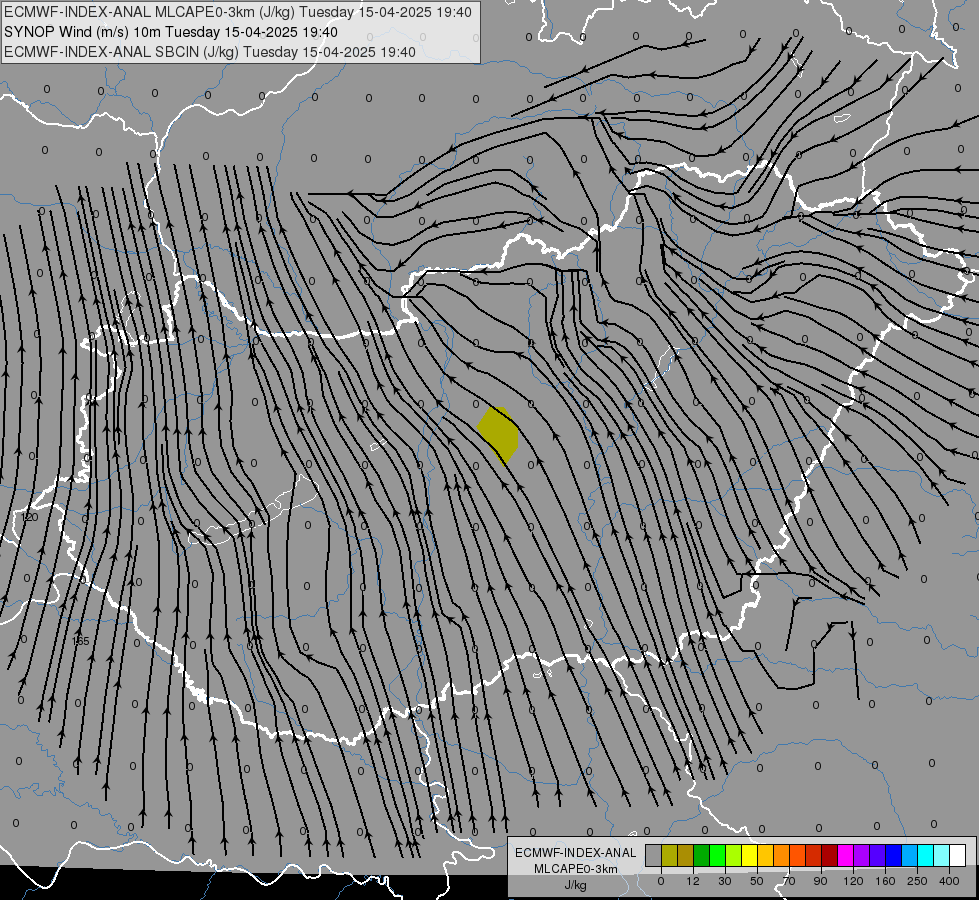979x900 pixels.
Task: Click the dark gold legend swatch
Action: (686, 855)
